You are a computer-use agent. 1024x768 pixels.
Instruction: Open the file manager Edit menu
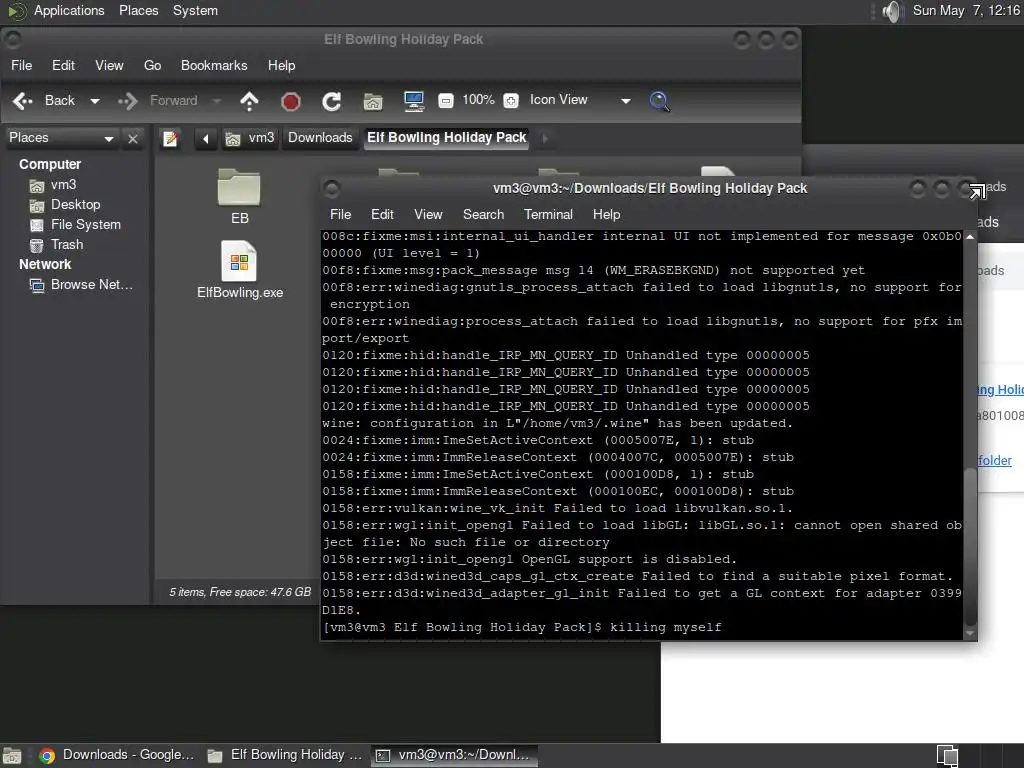click(63, 65)
